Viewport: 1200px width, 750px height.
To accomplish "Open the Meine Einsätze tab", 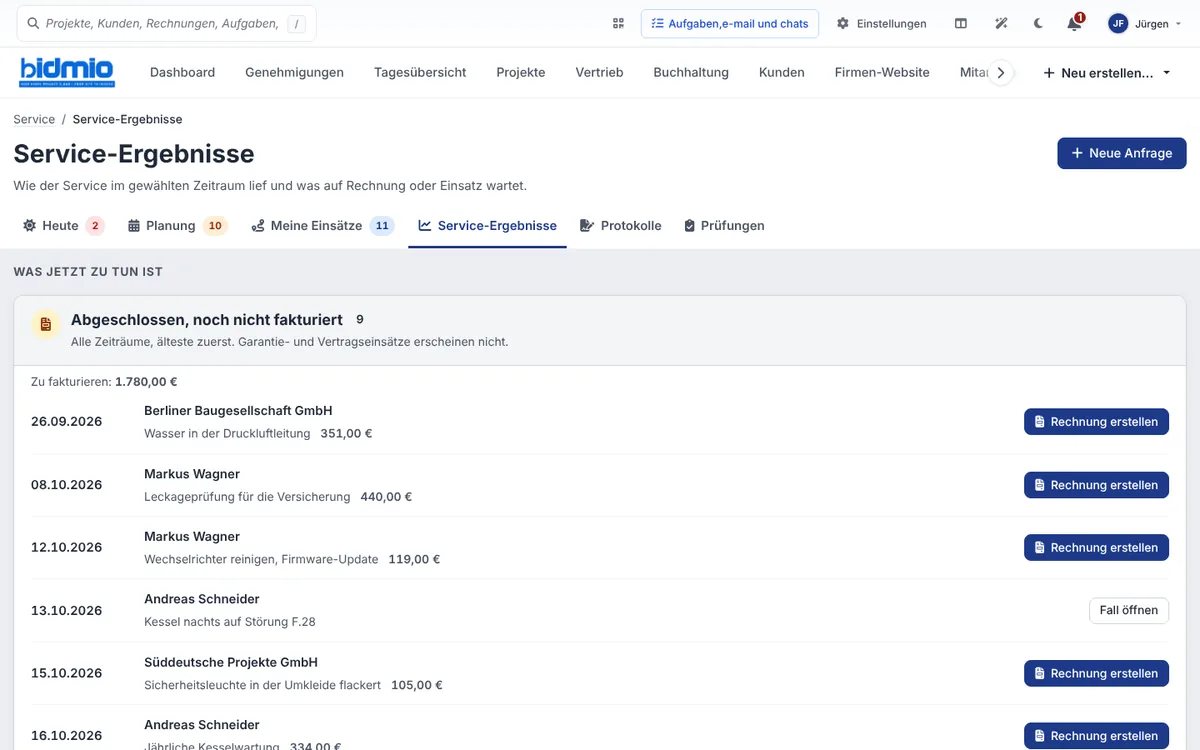I will pyautogui.click(x=323, y=226).
